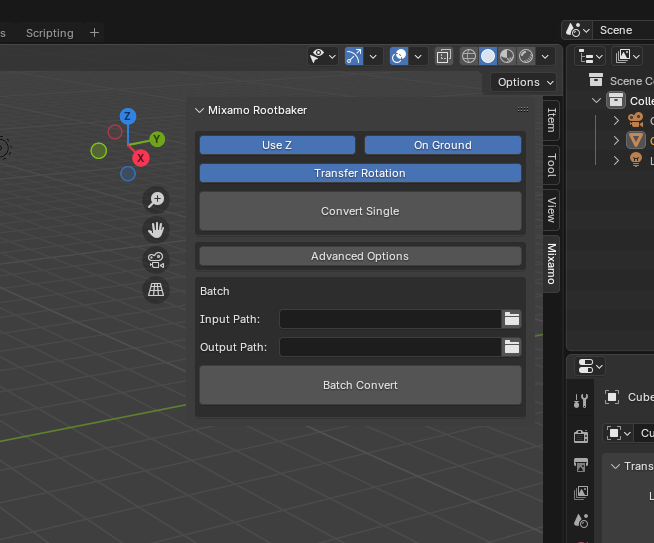Open the Scene properties tab
The width and height of the screenshot is (654, 543).
tap(581, 521)
